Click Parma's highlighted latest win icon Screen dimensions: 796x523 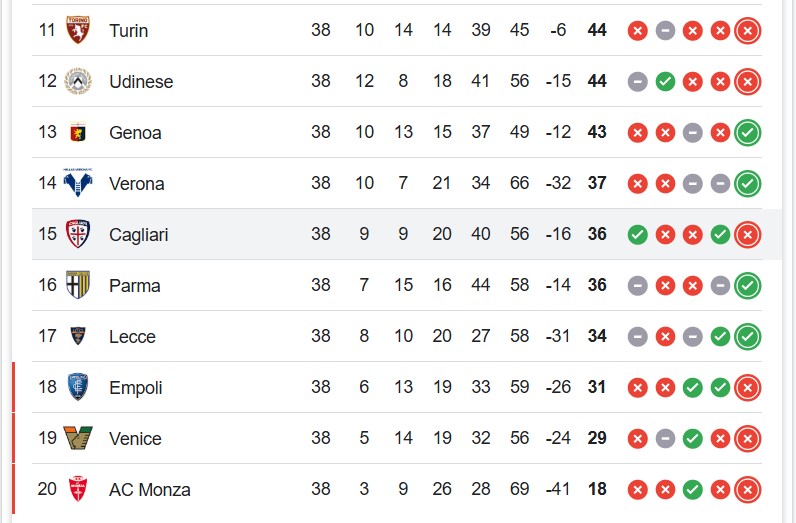click(x=747, y=285)
